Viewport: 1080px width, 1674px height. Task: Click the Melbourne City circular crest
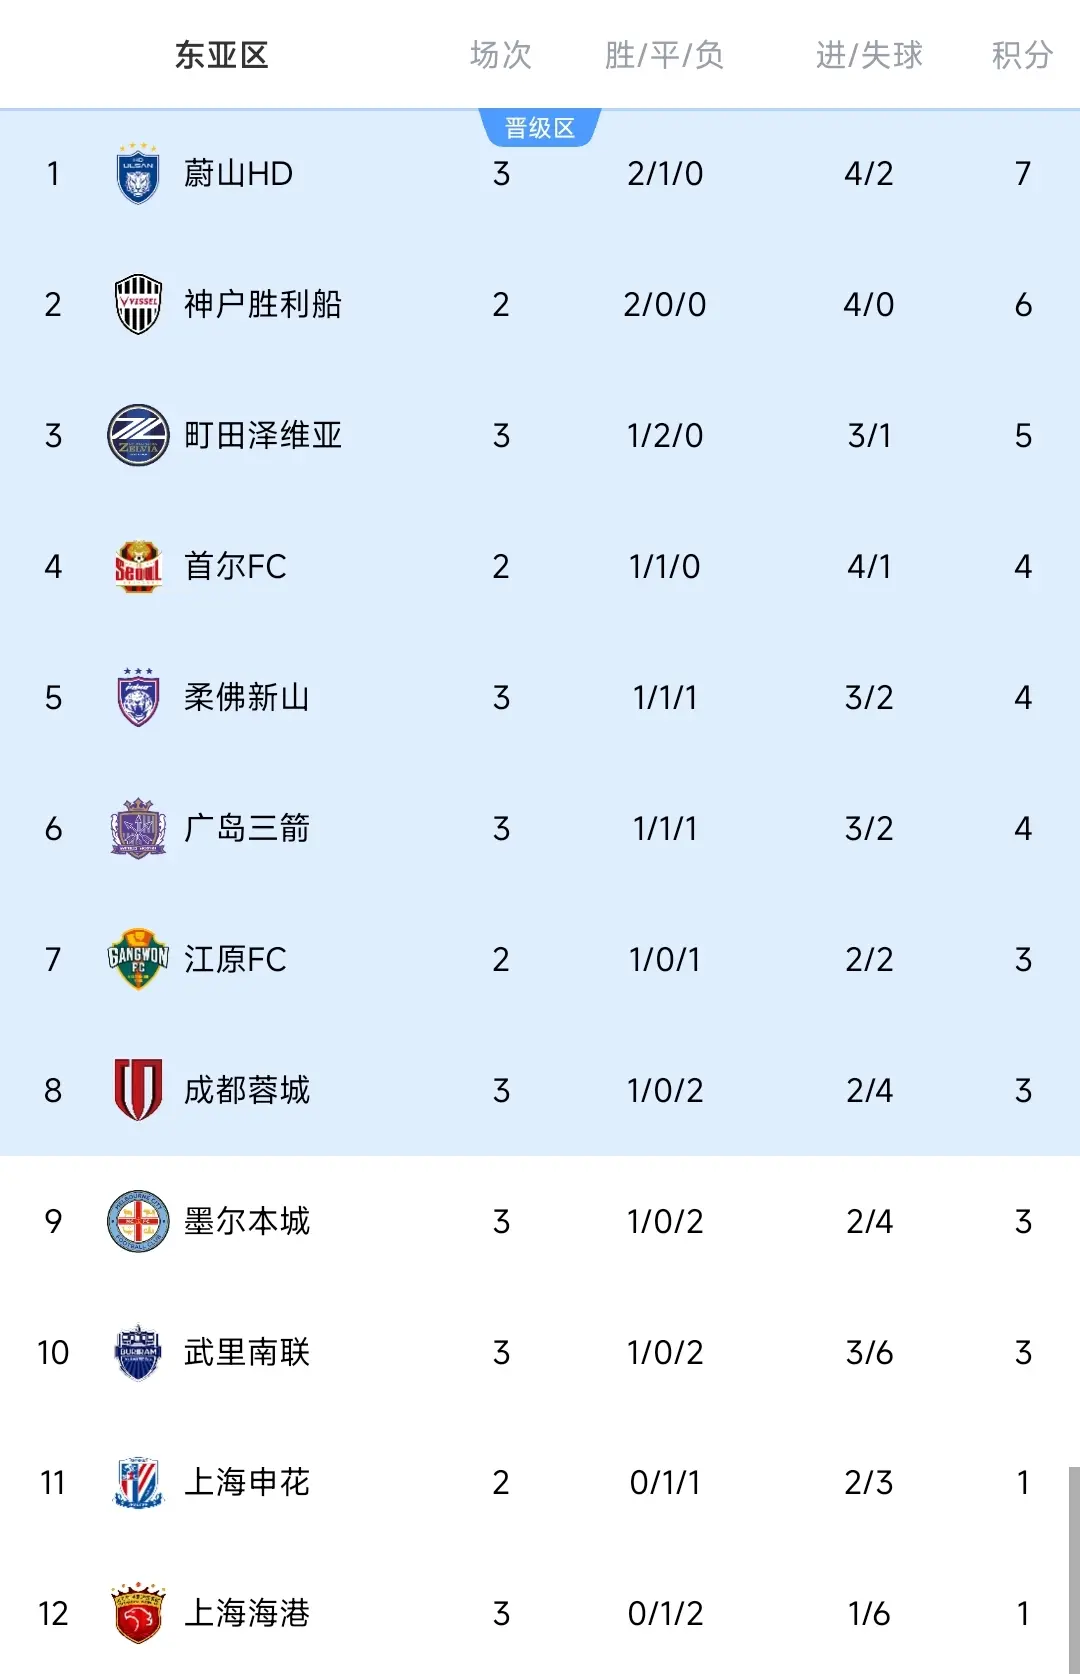point(138,1222)
